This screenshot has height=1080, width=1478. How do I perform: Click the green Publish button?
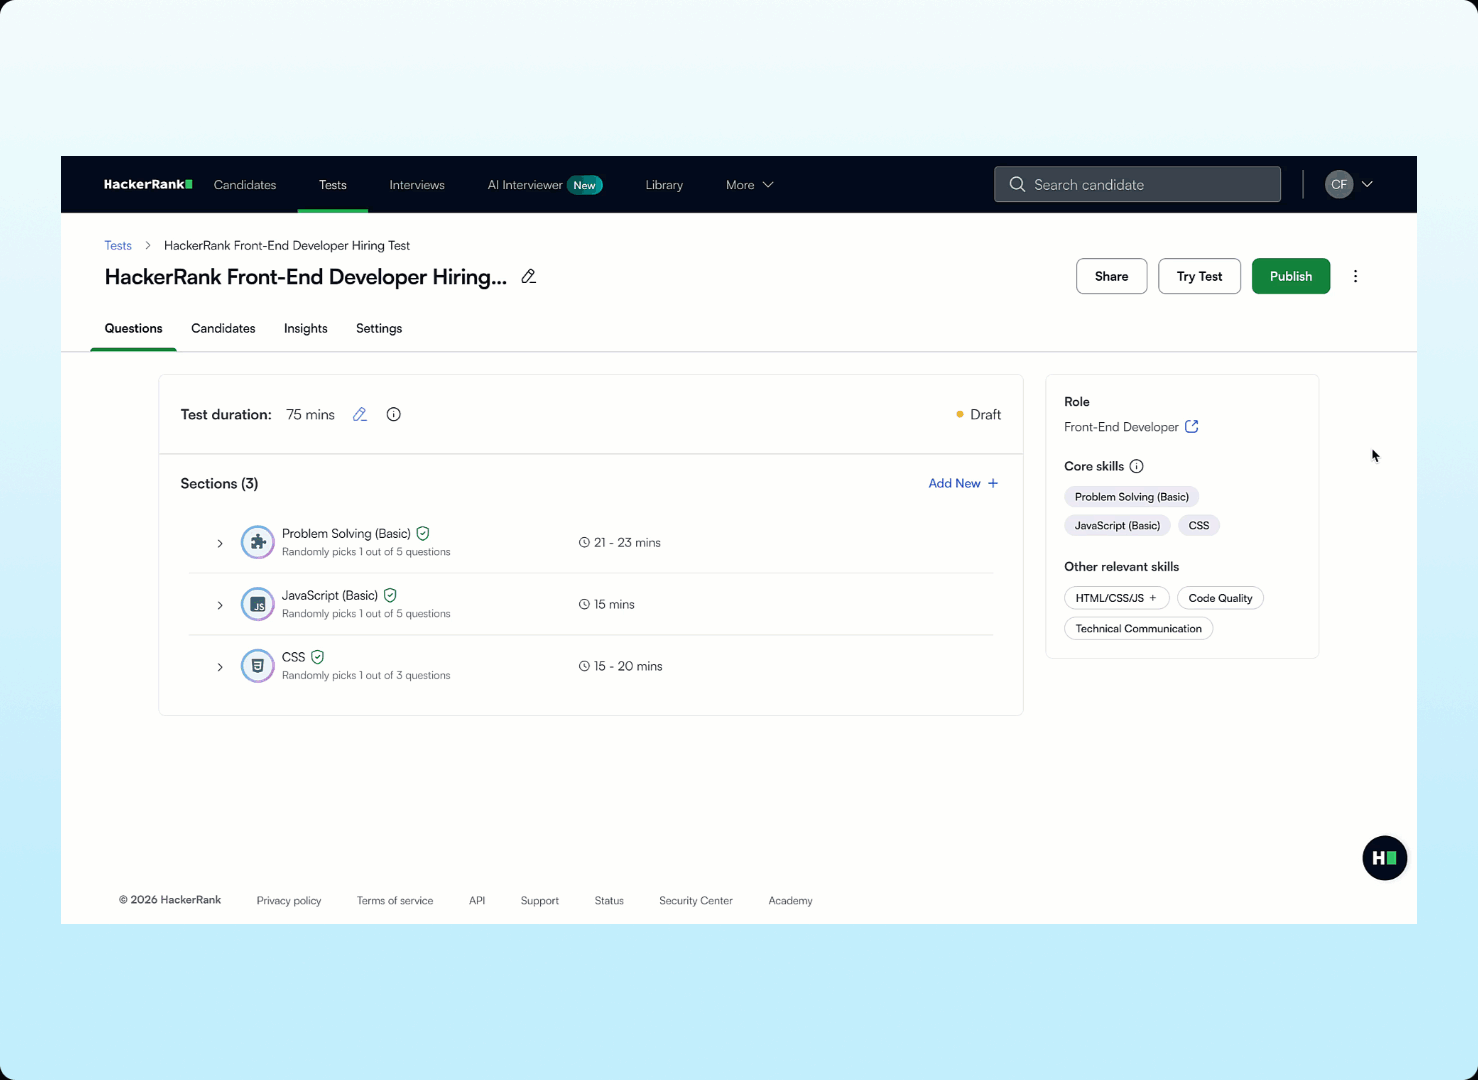point(1290,276)
